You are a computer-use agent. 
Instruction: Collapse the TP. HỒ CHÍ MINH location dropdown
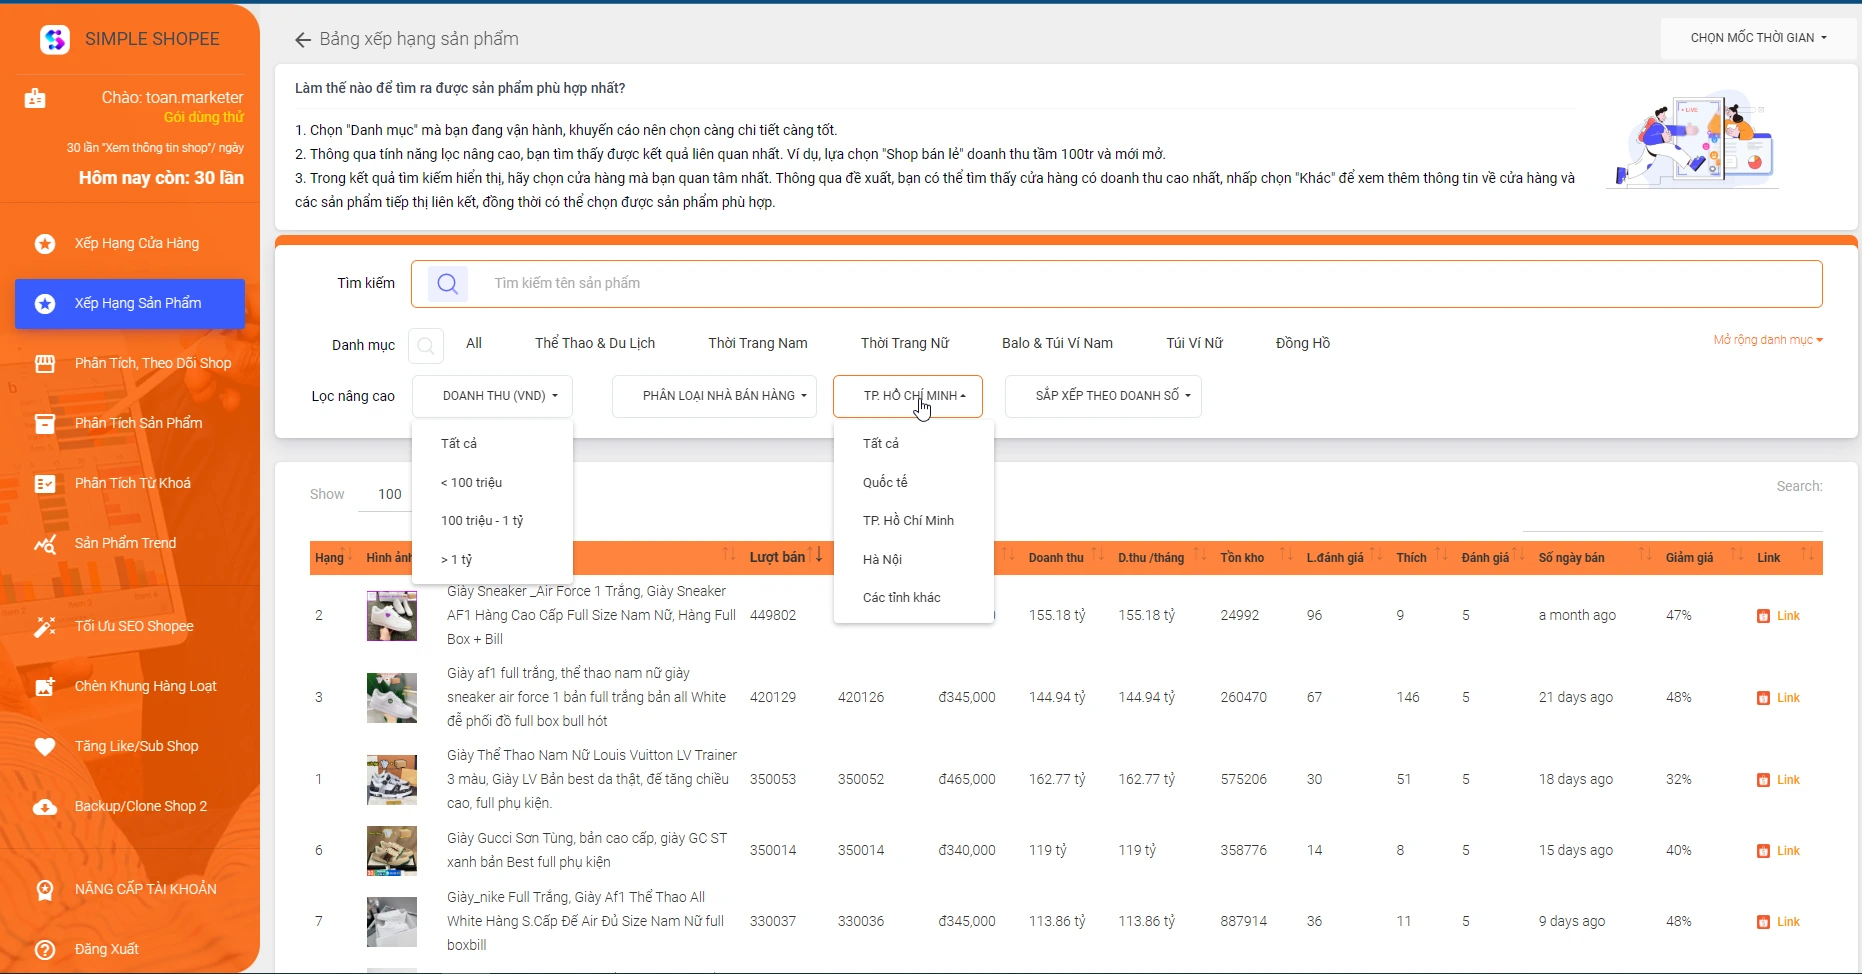click(908, 396)
